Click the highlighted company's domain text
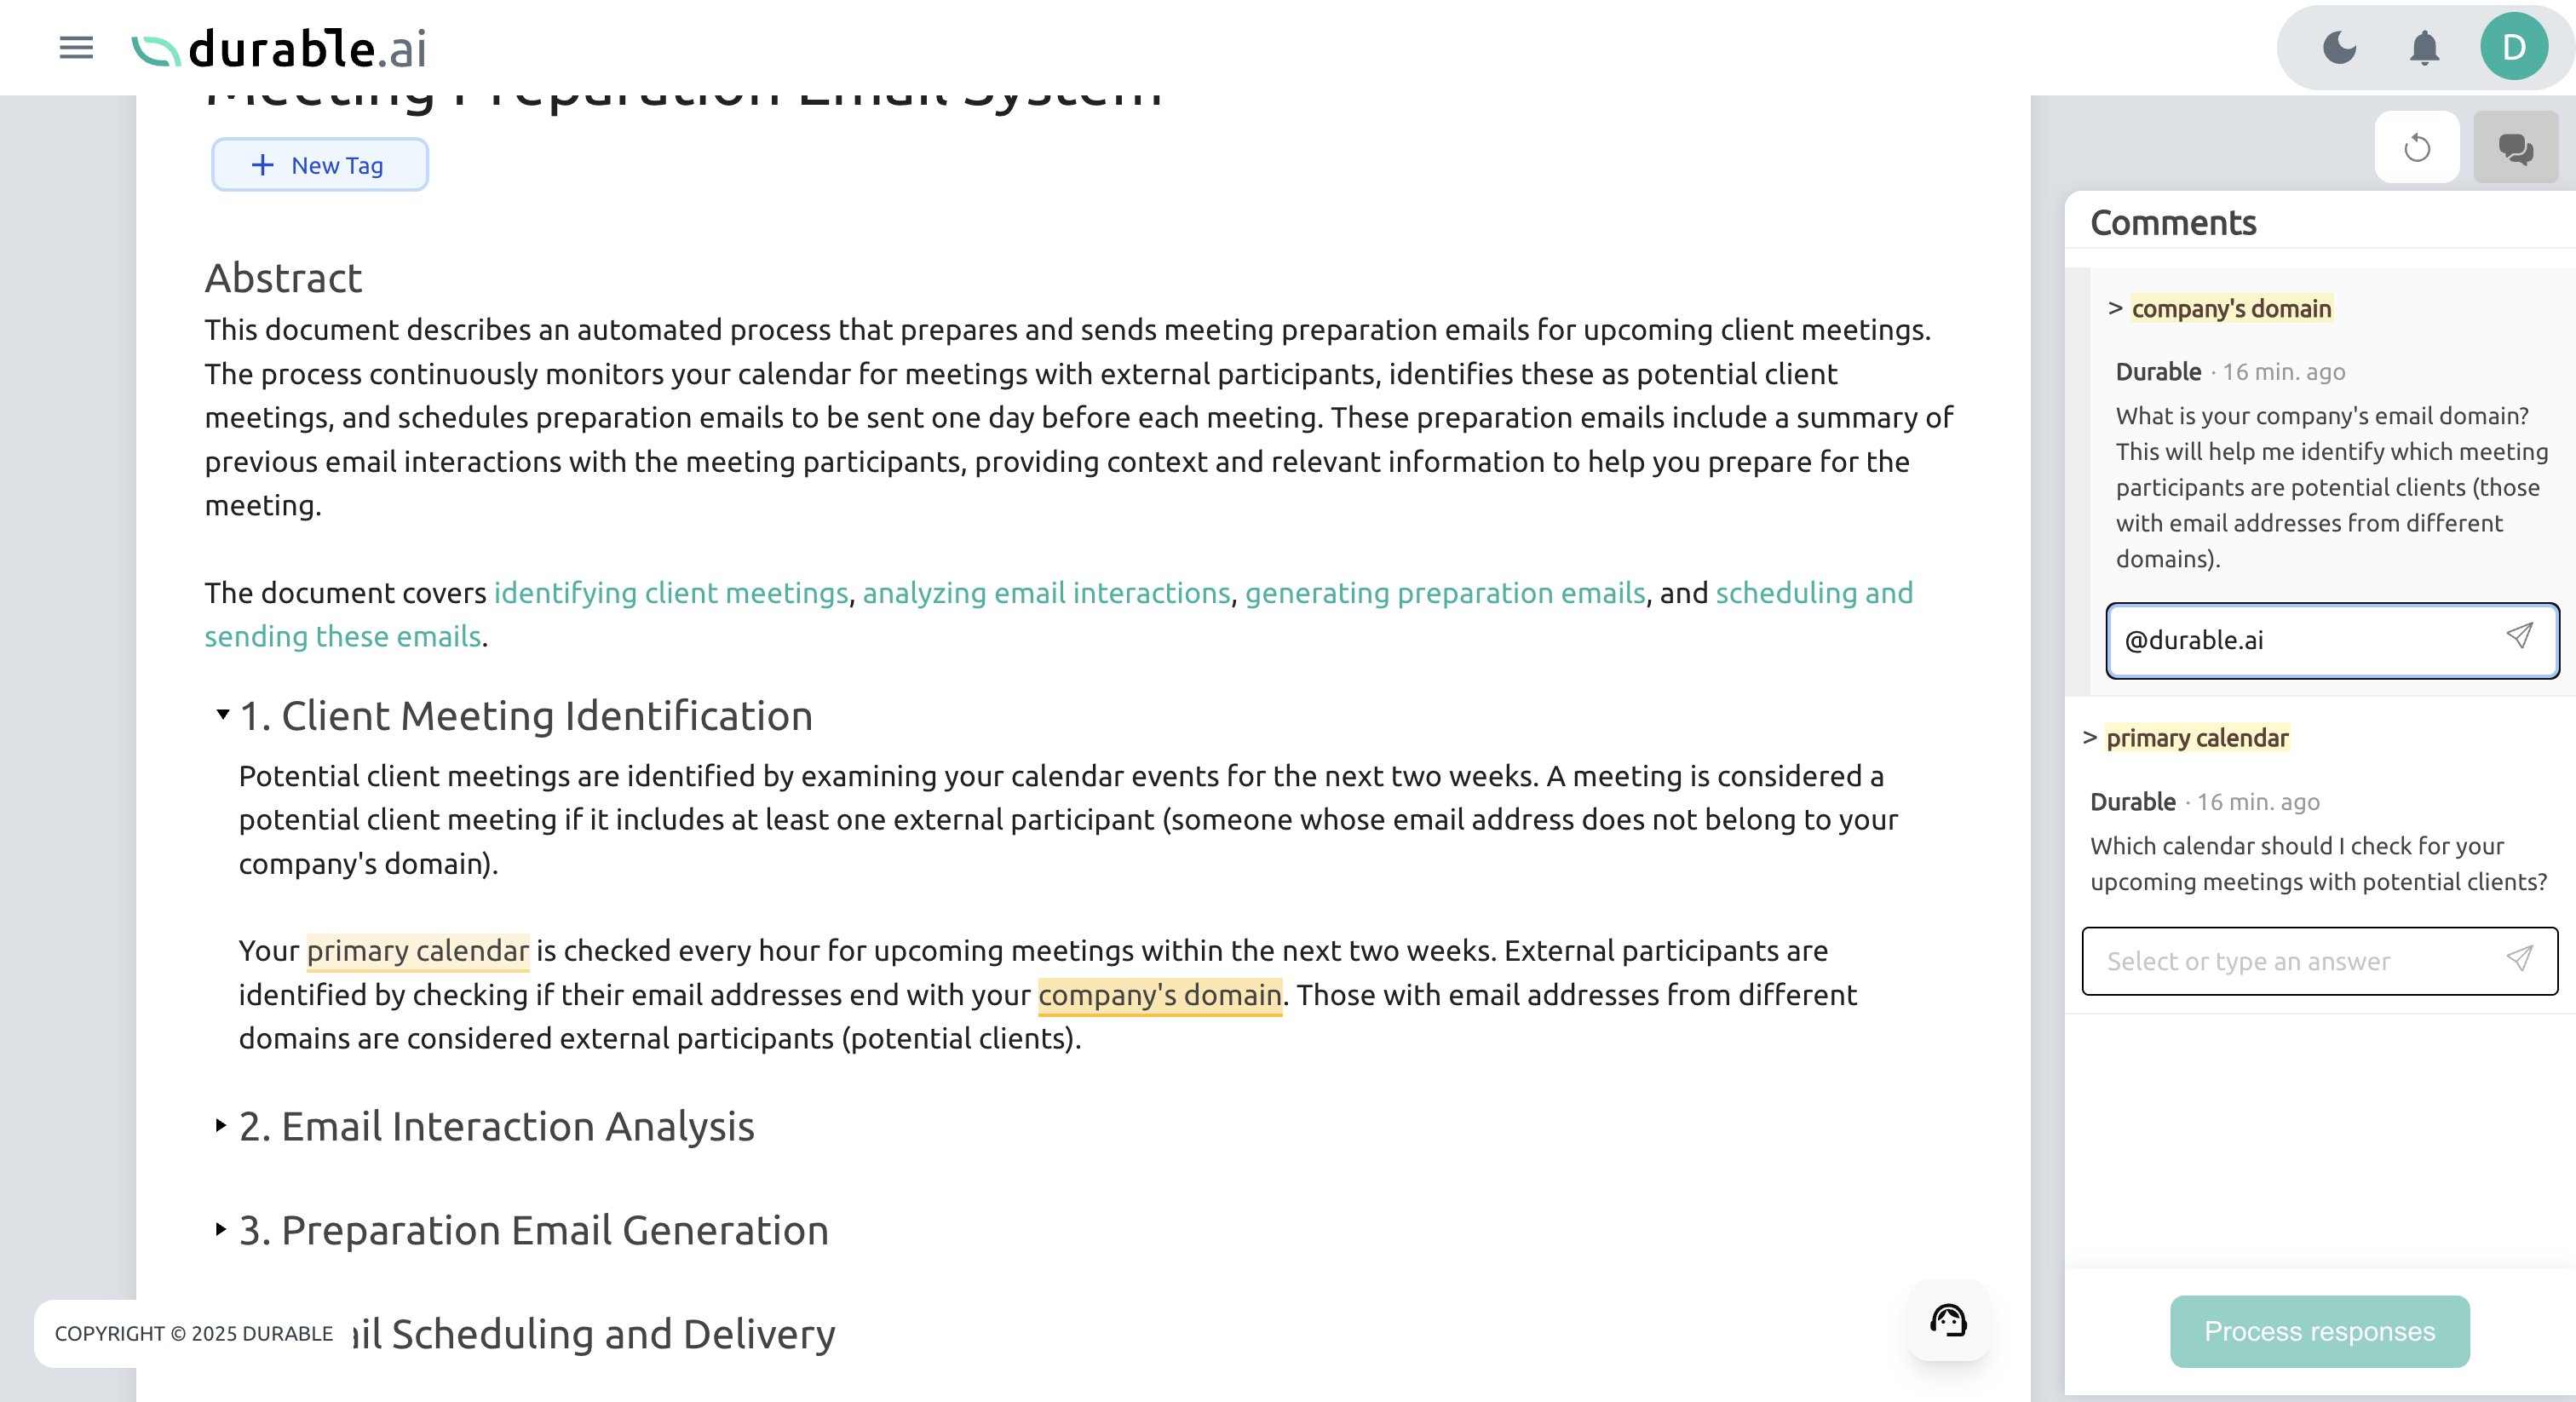The image size is (2576, 1402). (x=1159, y=995)
